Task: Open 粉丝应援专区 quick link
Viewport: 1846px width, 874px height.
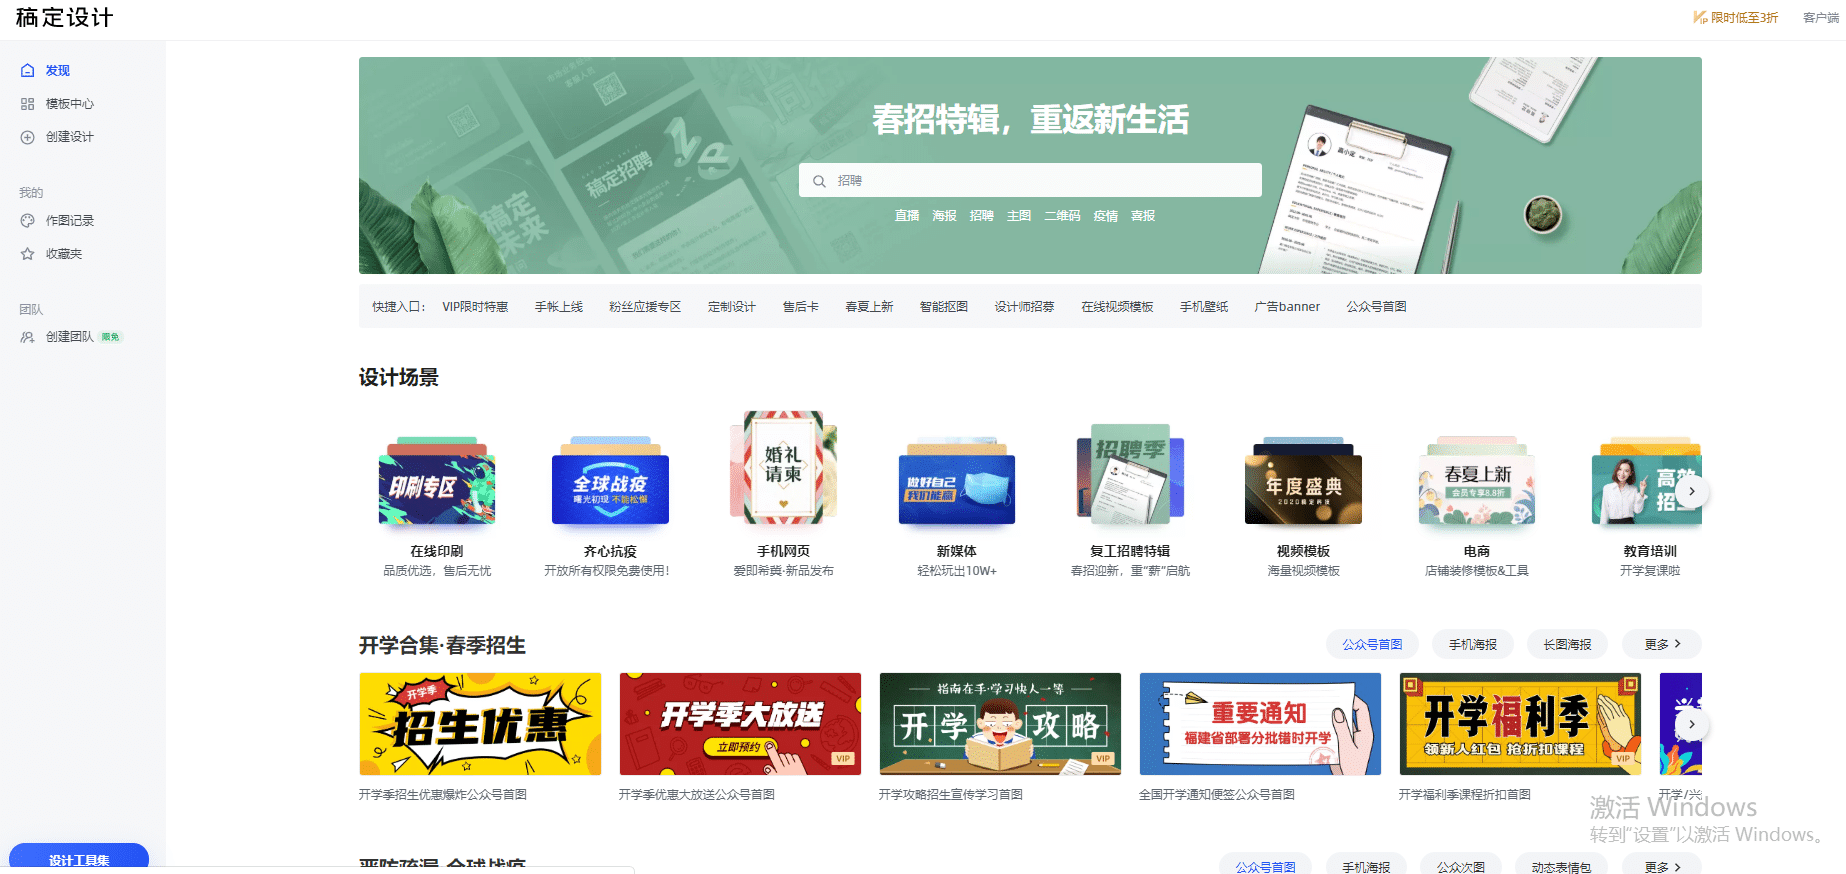Action: click(645, 307)
